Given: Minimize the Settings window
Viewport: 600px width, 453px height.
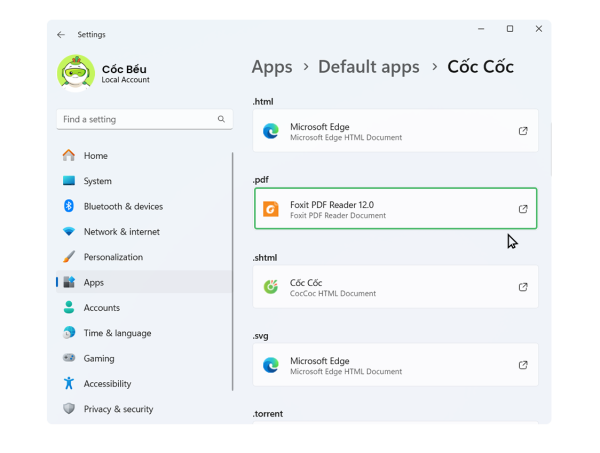Looking at the screenshot, I should [481, 29].
